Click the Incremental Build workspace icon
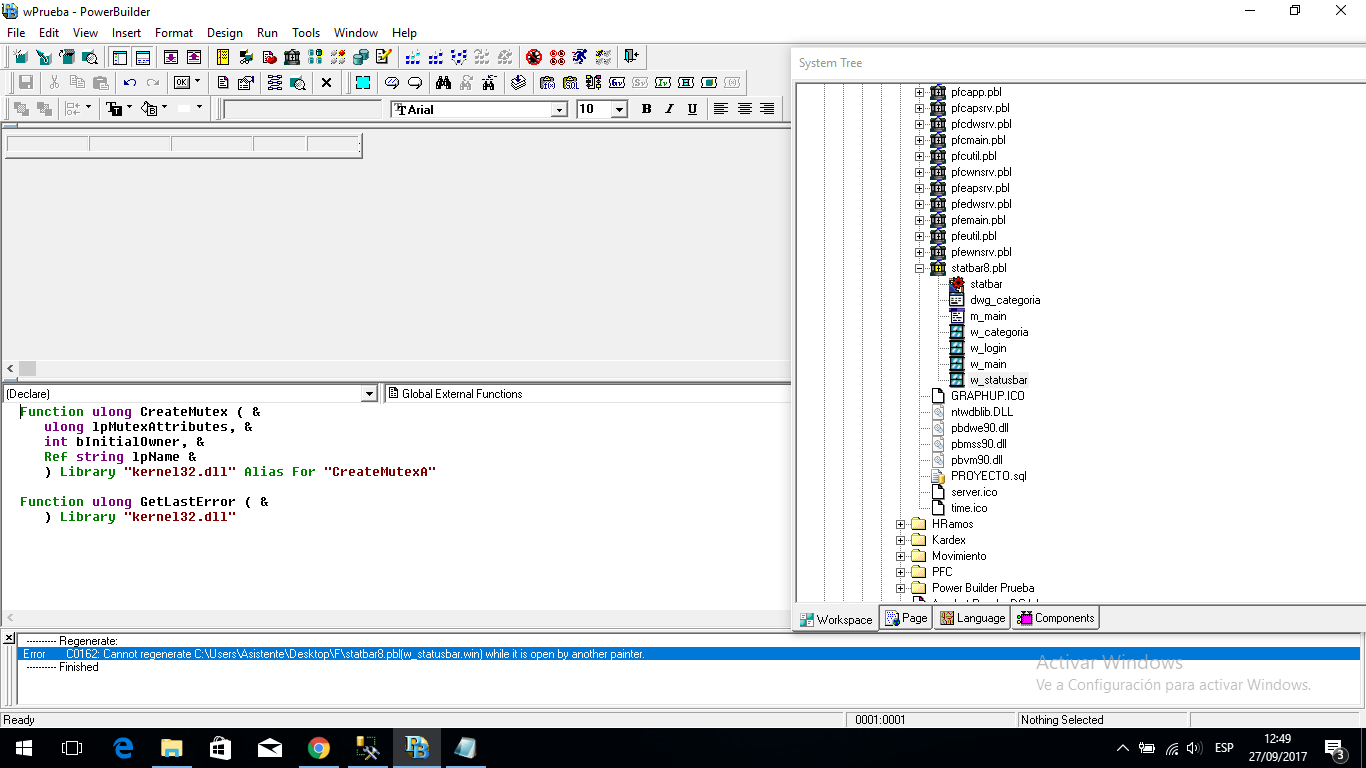Image resolution: width=1366 pixels, height=768 pixels. point(412,57)
